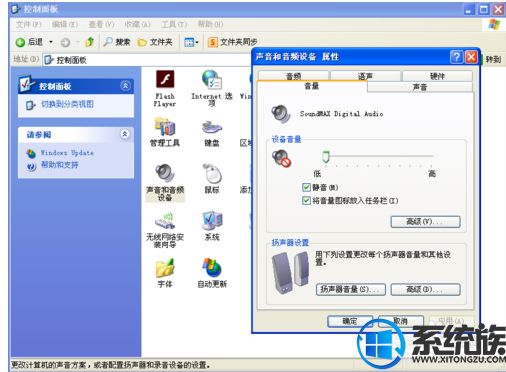Open the 鼠标 mouse icon

212,174
